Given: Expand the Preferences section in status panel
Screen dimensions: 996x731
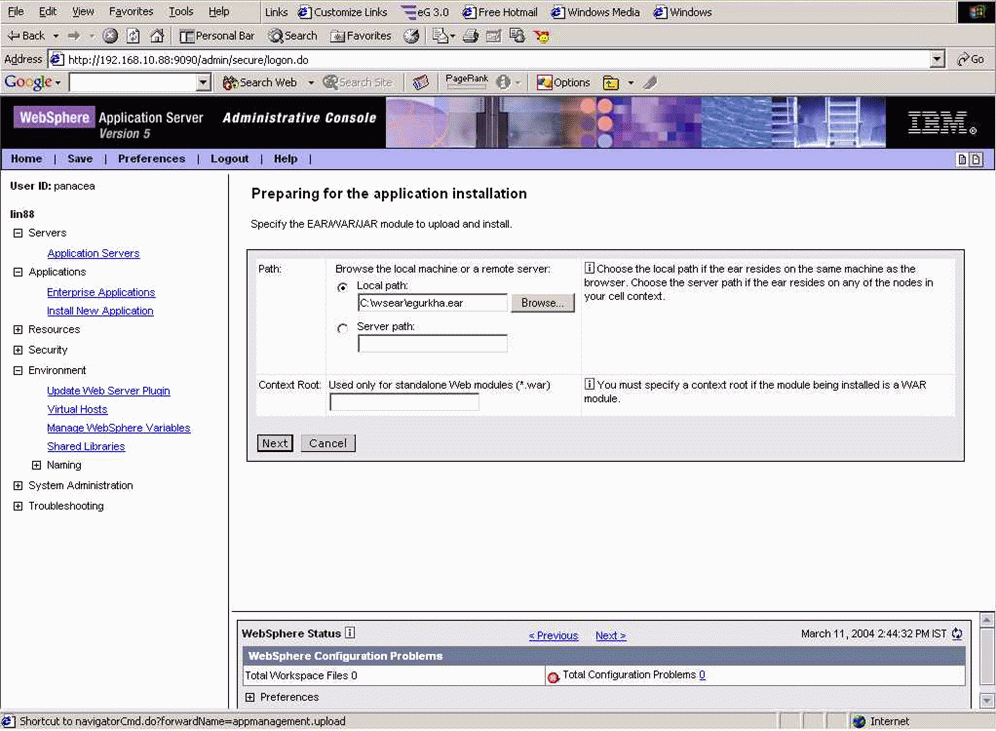Looking at the screenshot, I should 250,697.
